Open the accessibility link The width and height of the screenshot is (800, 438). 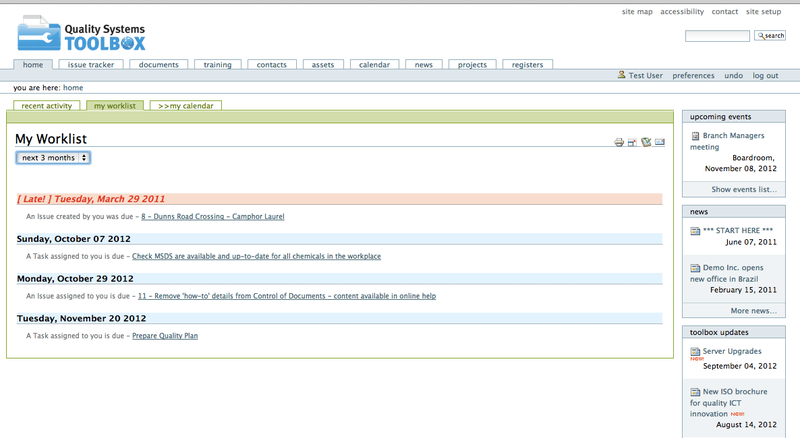[x=682, y=11]
